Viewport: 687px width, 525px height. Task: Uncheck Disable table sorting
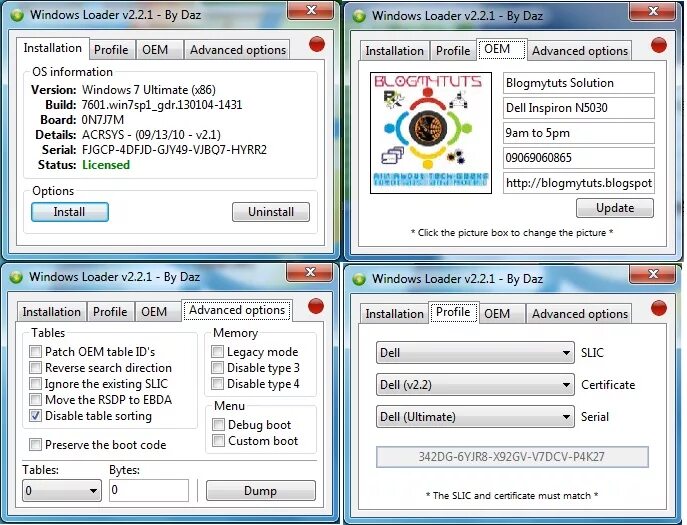click(35, 415)
